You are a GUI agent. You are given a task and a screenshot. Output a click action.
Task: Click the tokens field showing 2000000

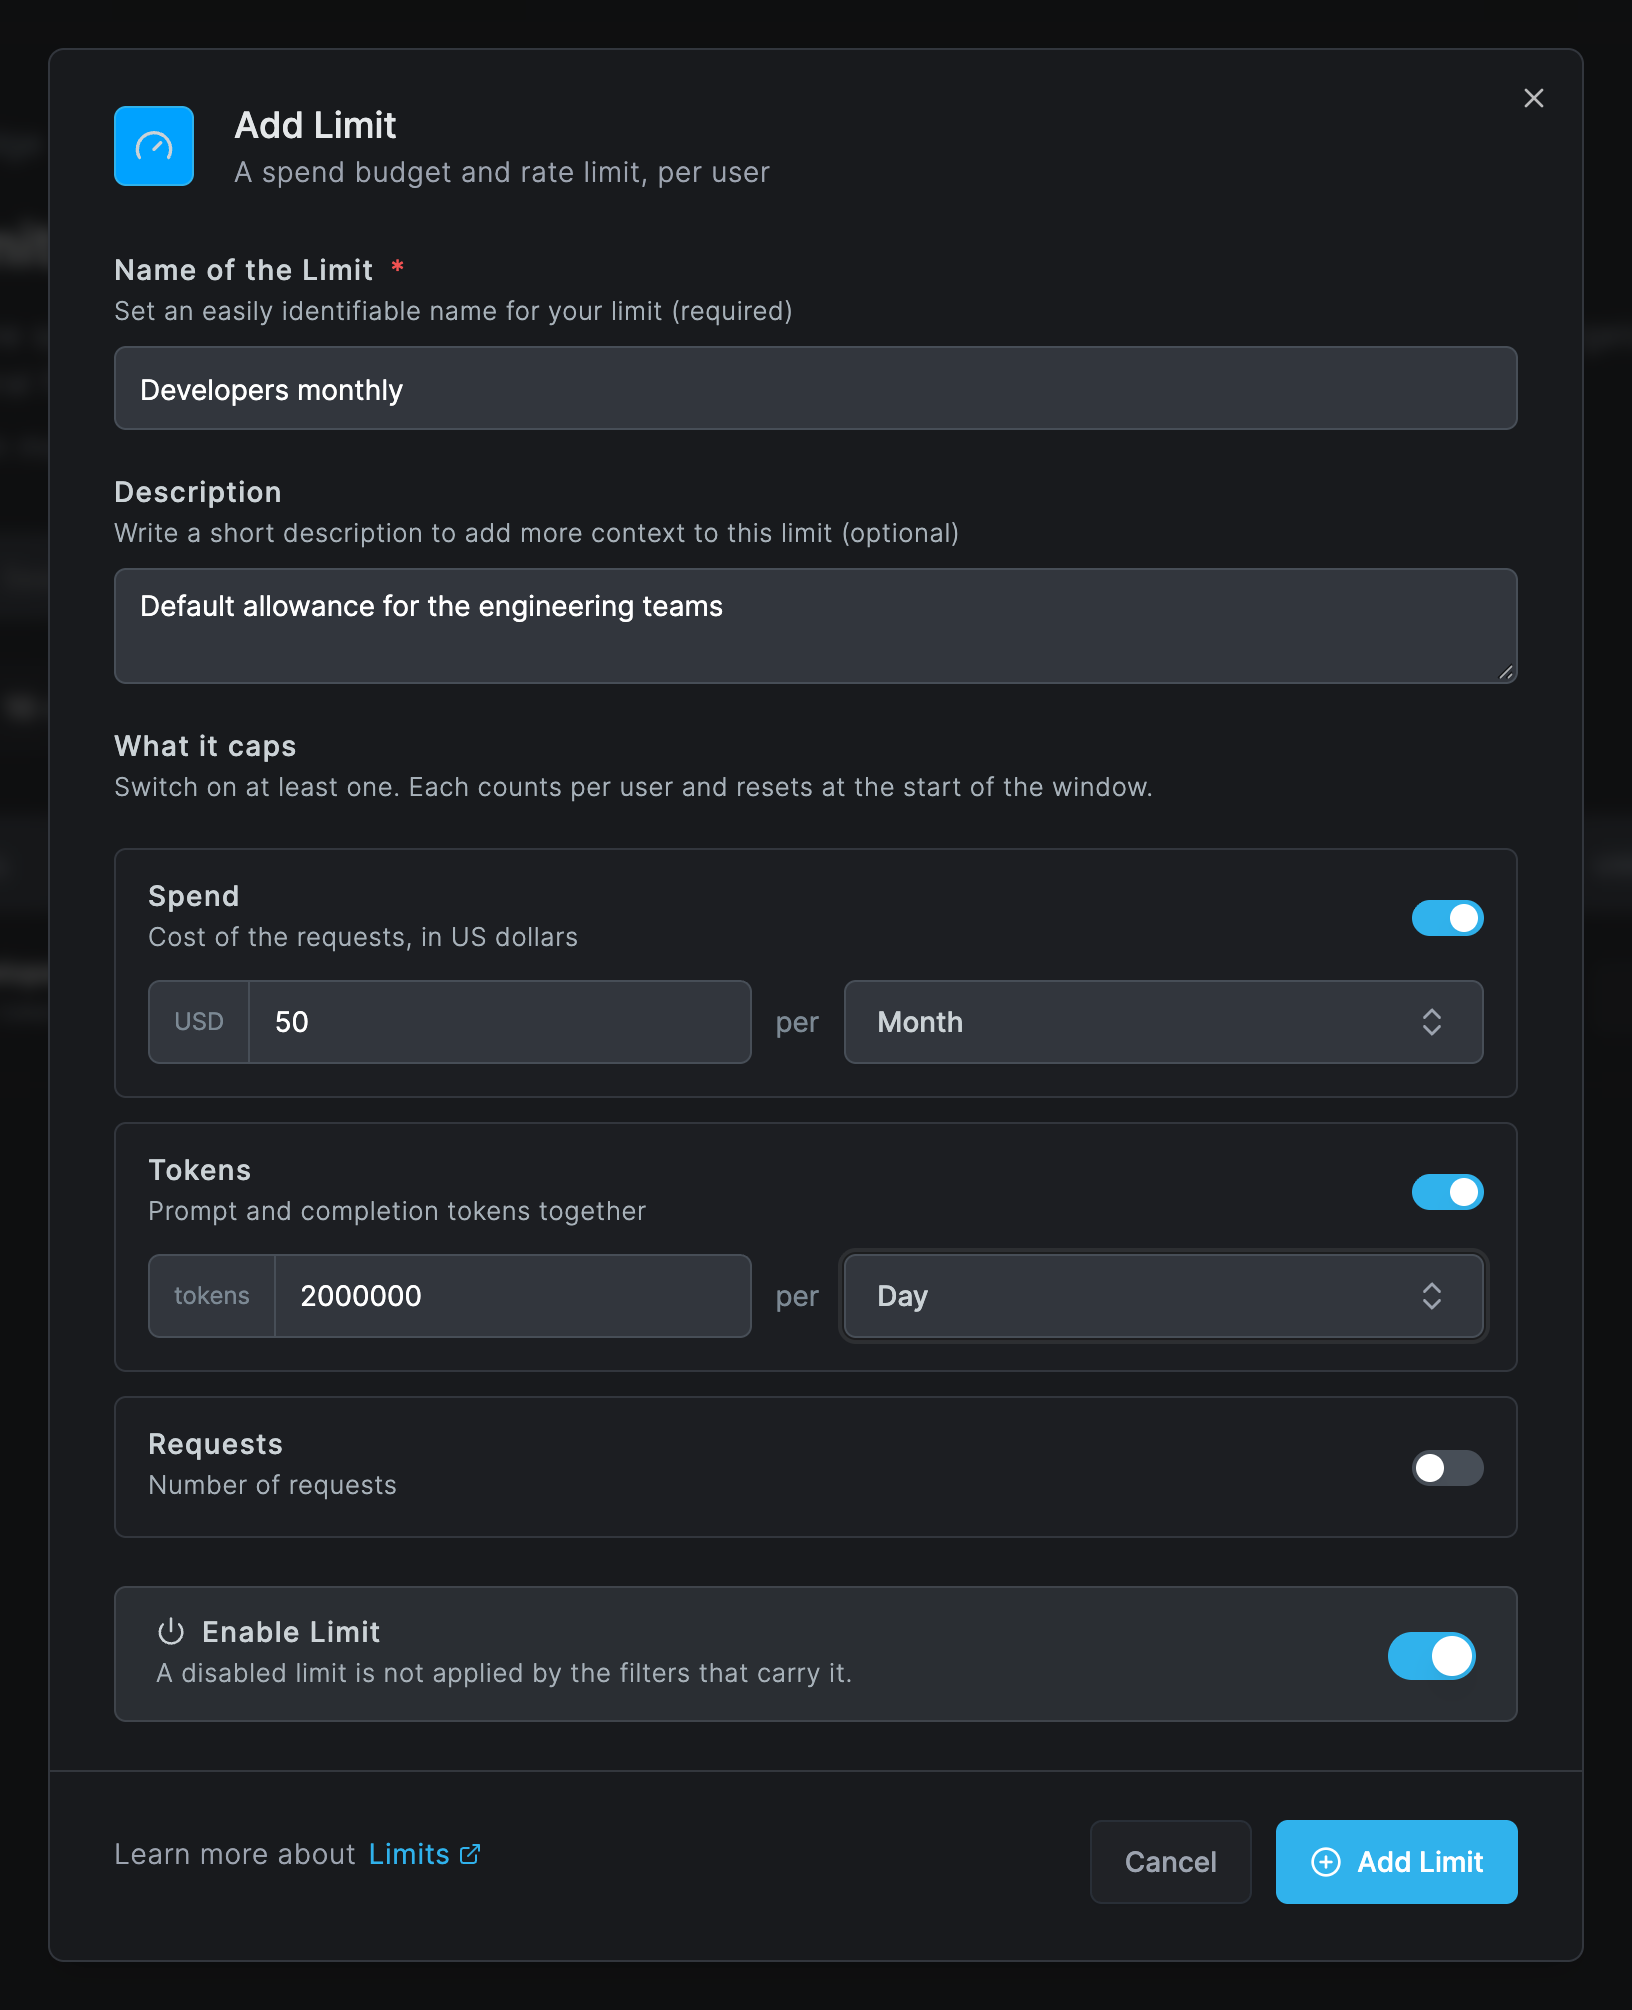[x=513, y=1296]
